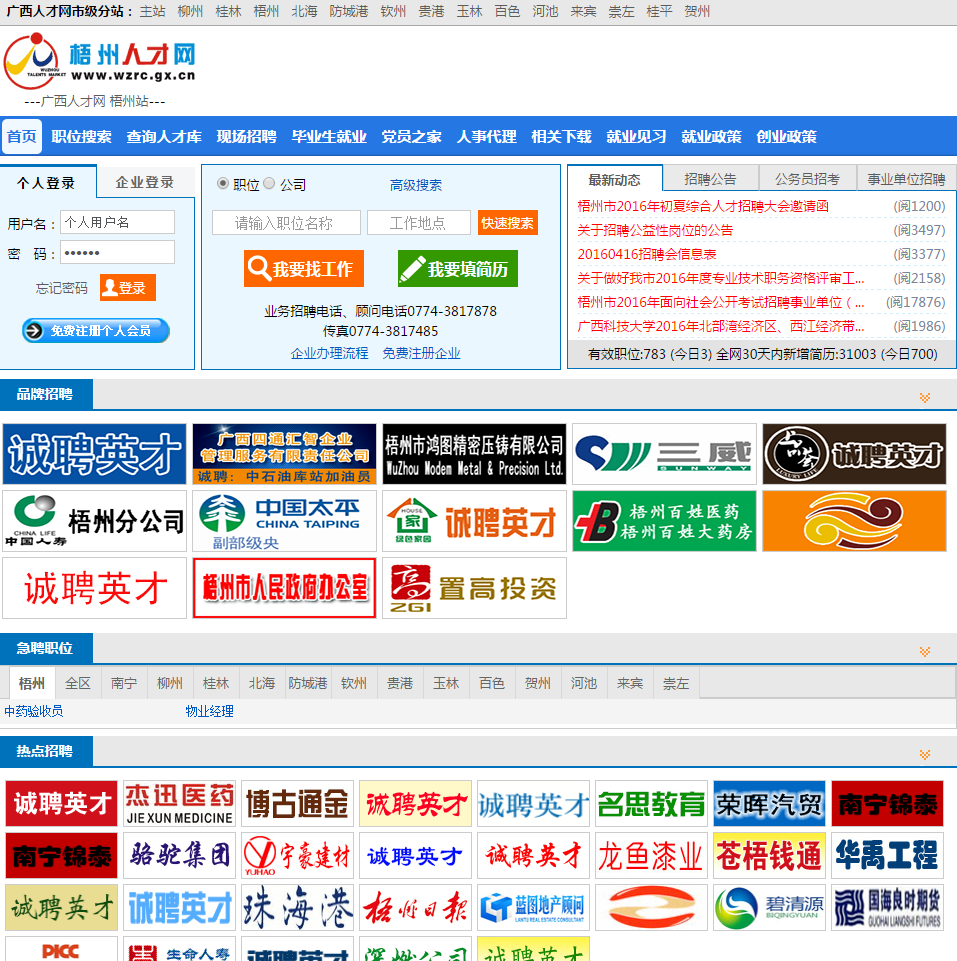
Task: Expand the 急聘职位 section arrow
Action: tap(925, 651)
